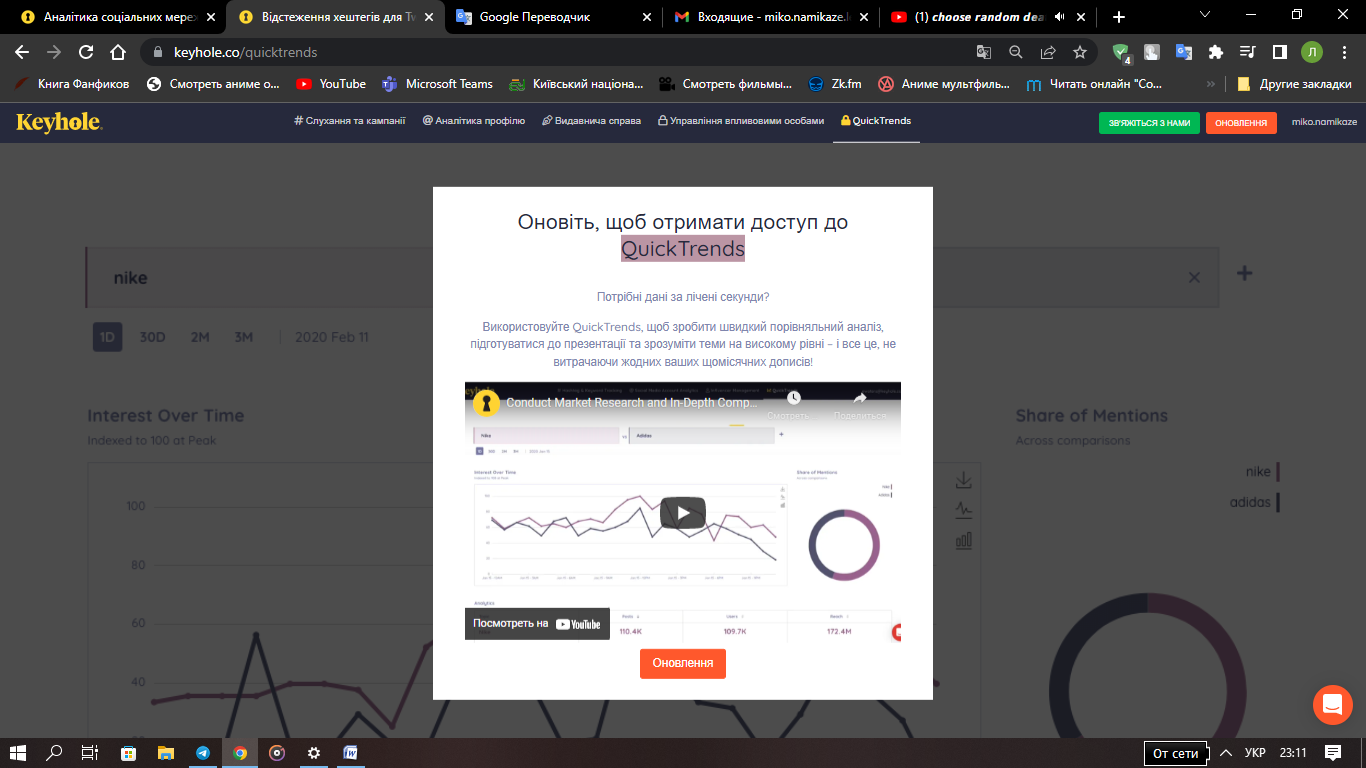Open Слухання та кампанії menu

(x=350, y=121)
